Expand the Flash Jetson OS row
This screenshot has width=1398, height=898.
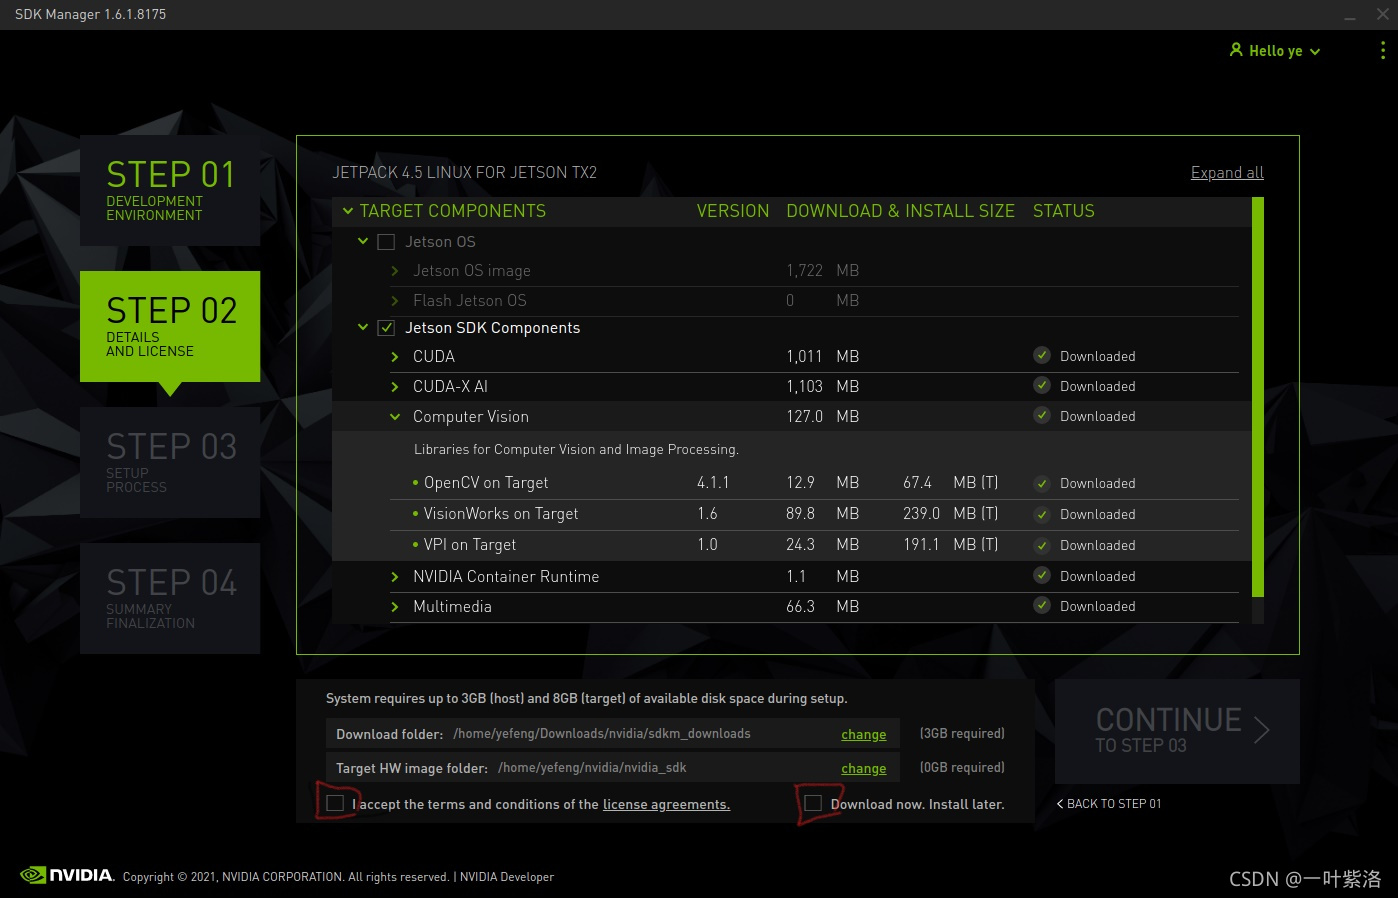(395, 301)
